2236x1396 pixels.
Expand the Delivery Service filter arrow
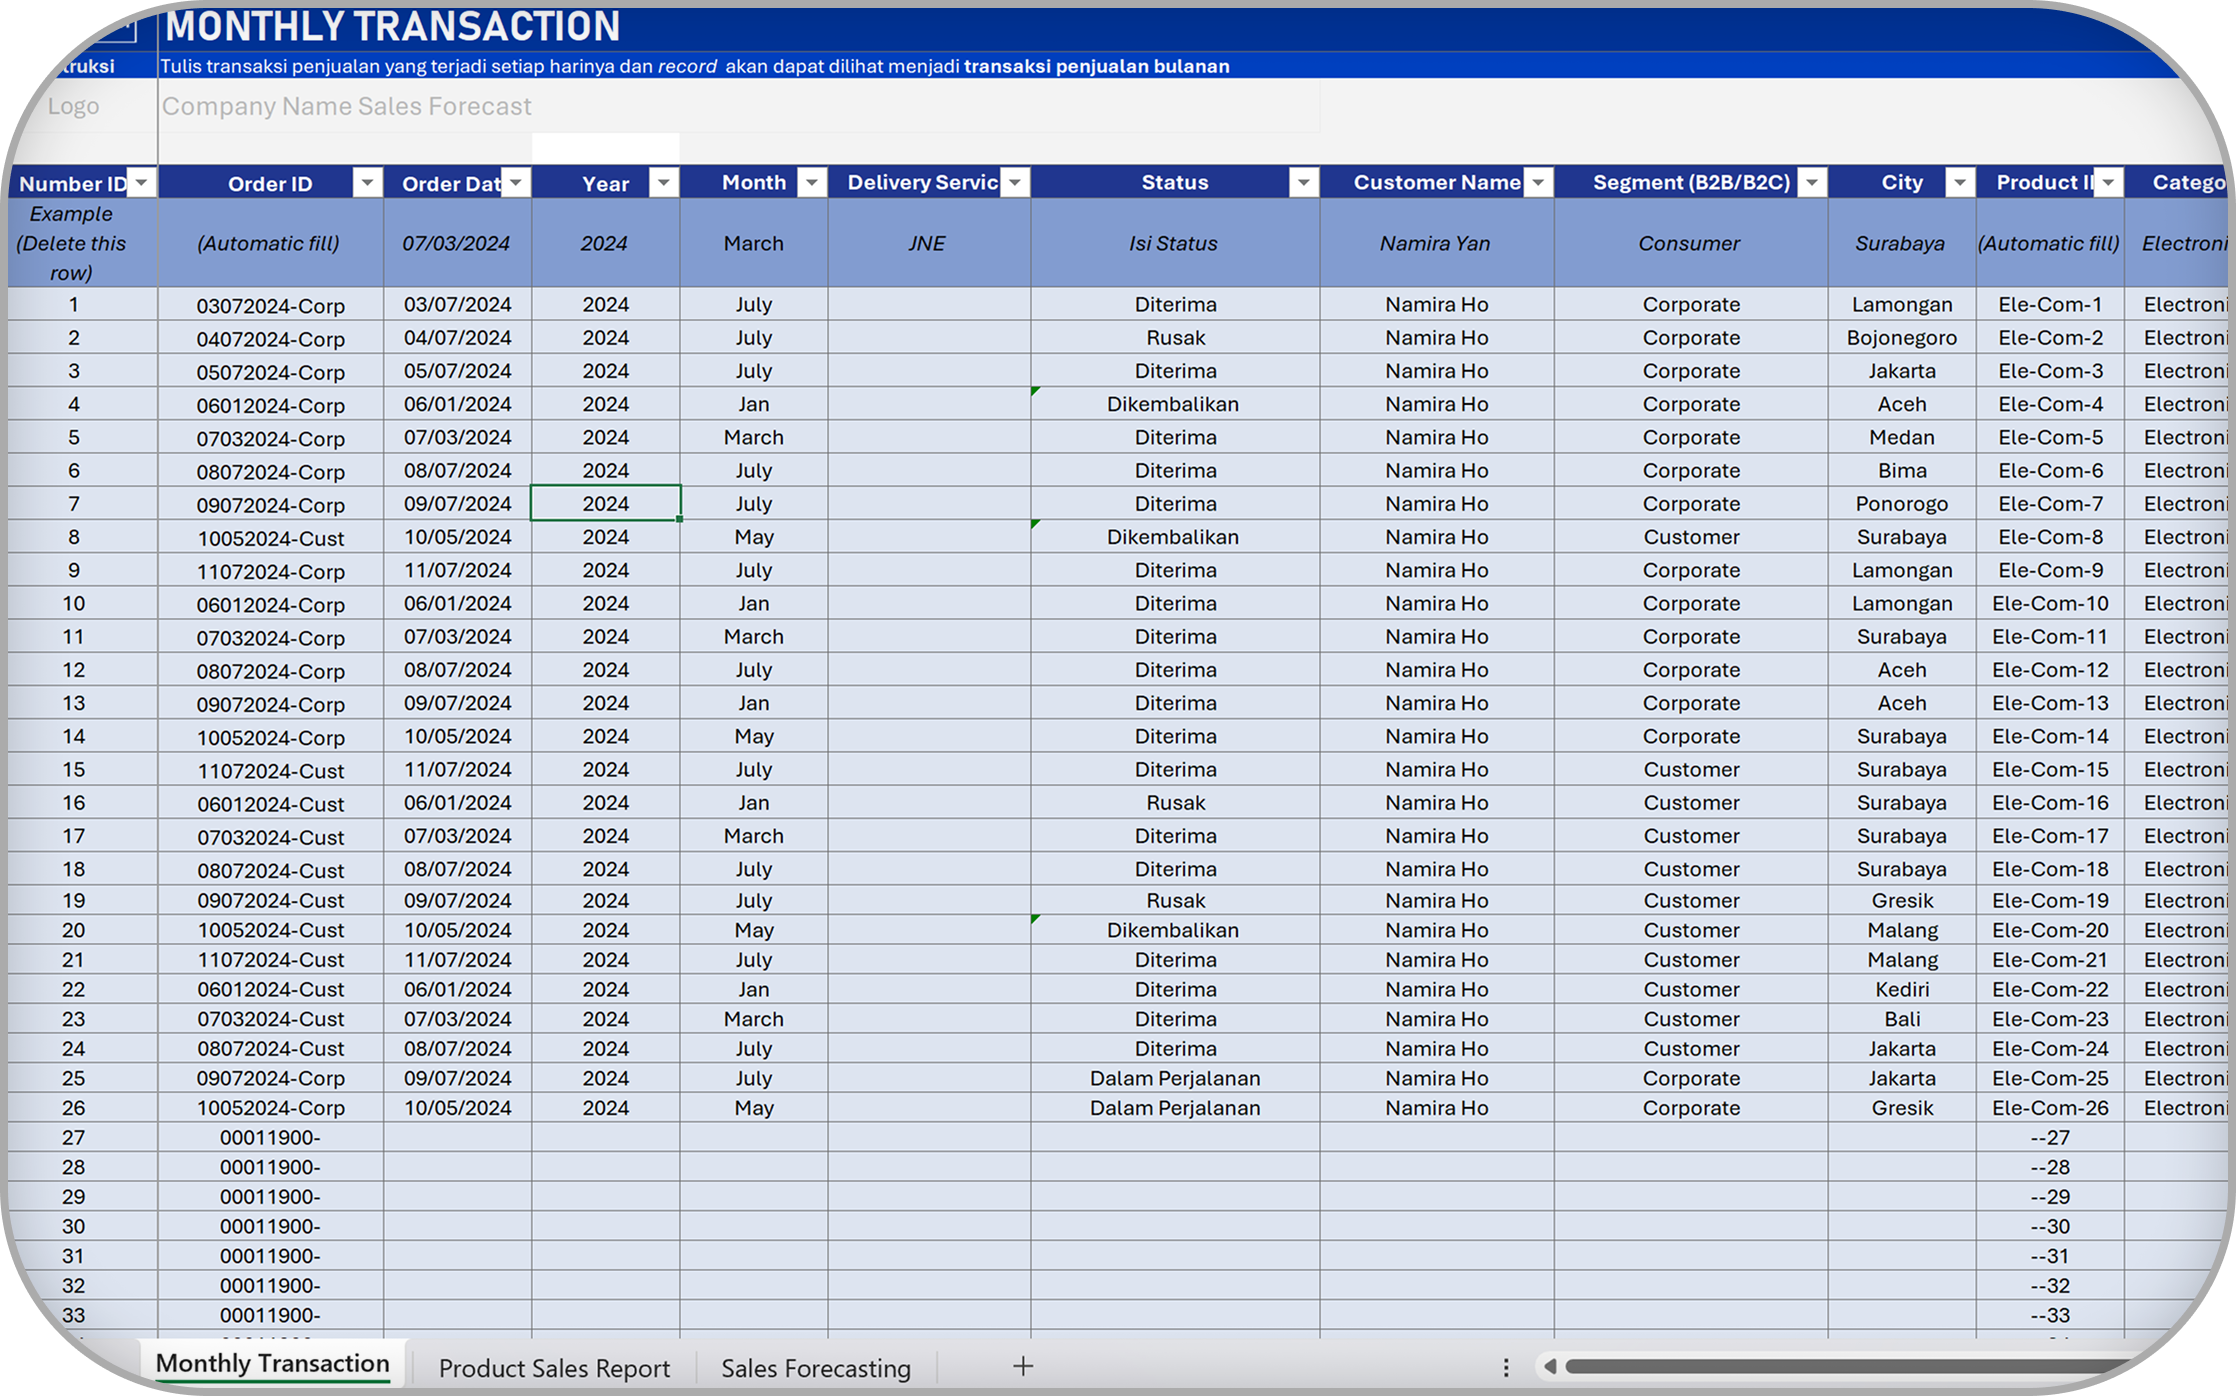1015,183
